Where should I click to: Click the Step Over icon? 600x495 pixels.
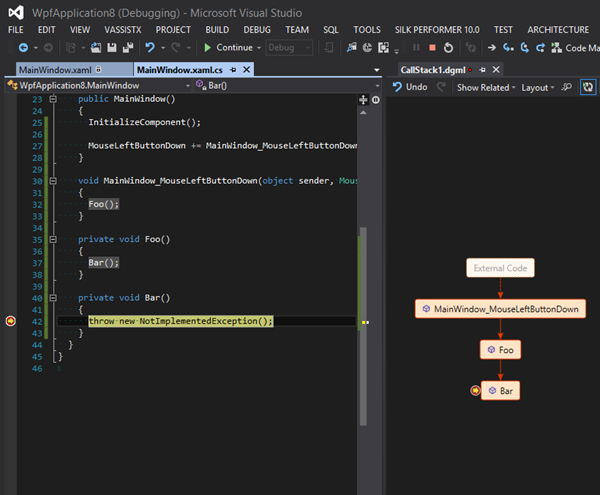pyautogui.click(x=525, y=48)
